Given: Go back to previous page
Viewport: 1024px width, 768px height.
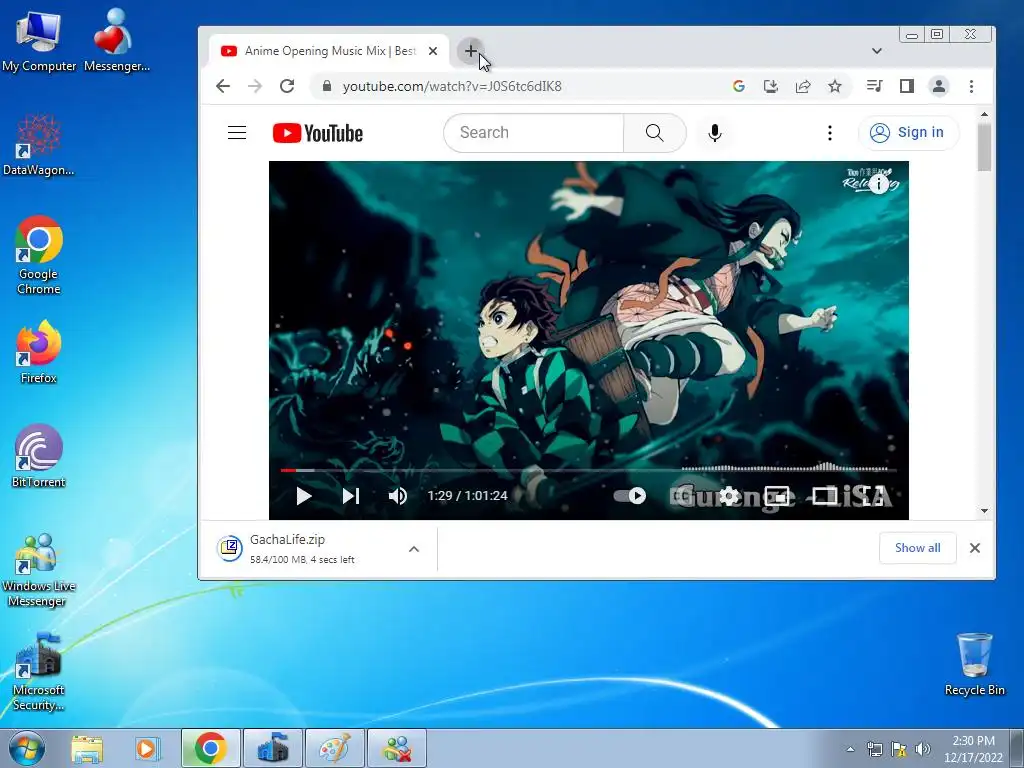Looking at the screenshot, I should point(223,86).
